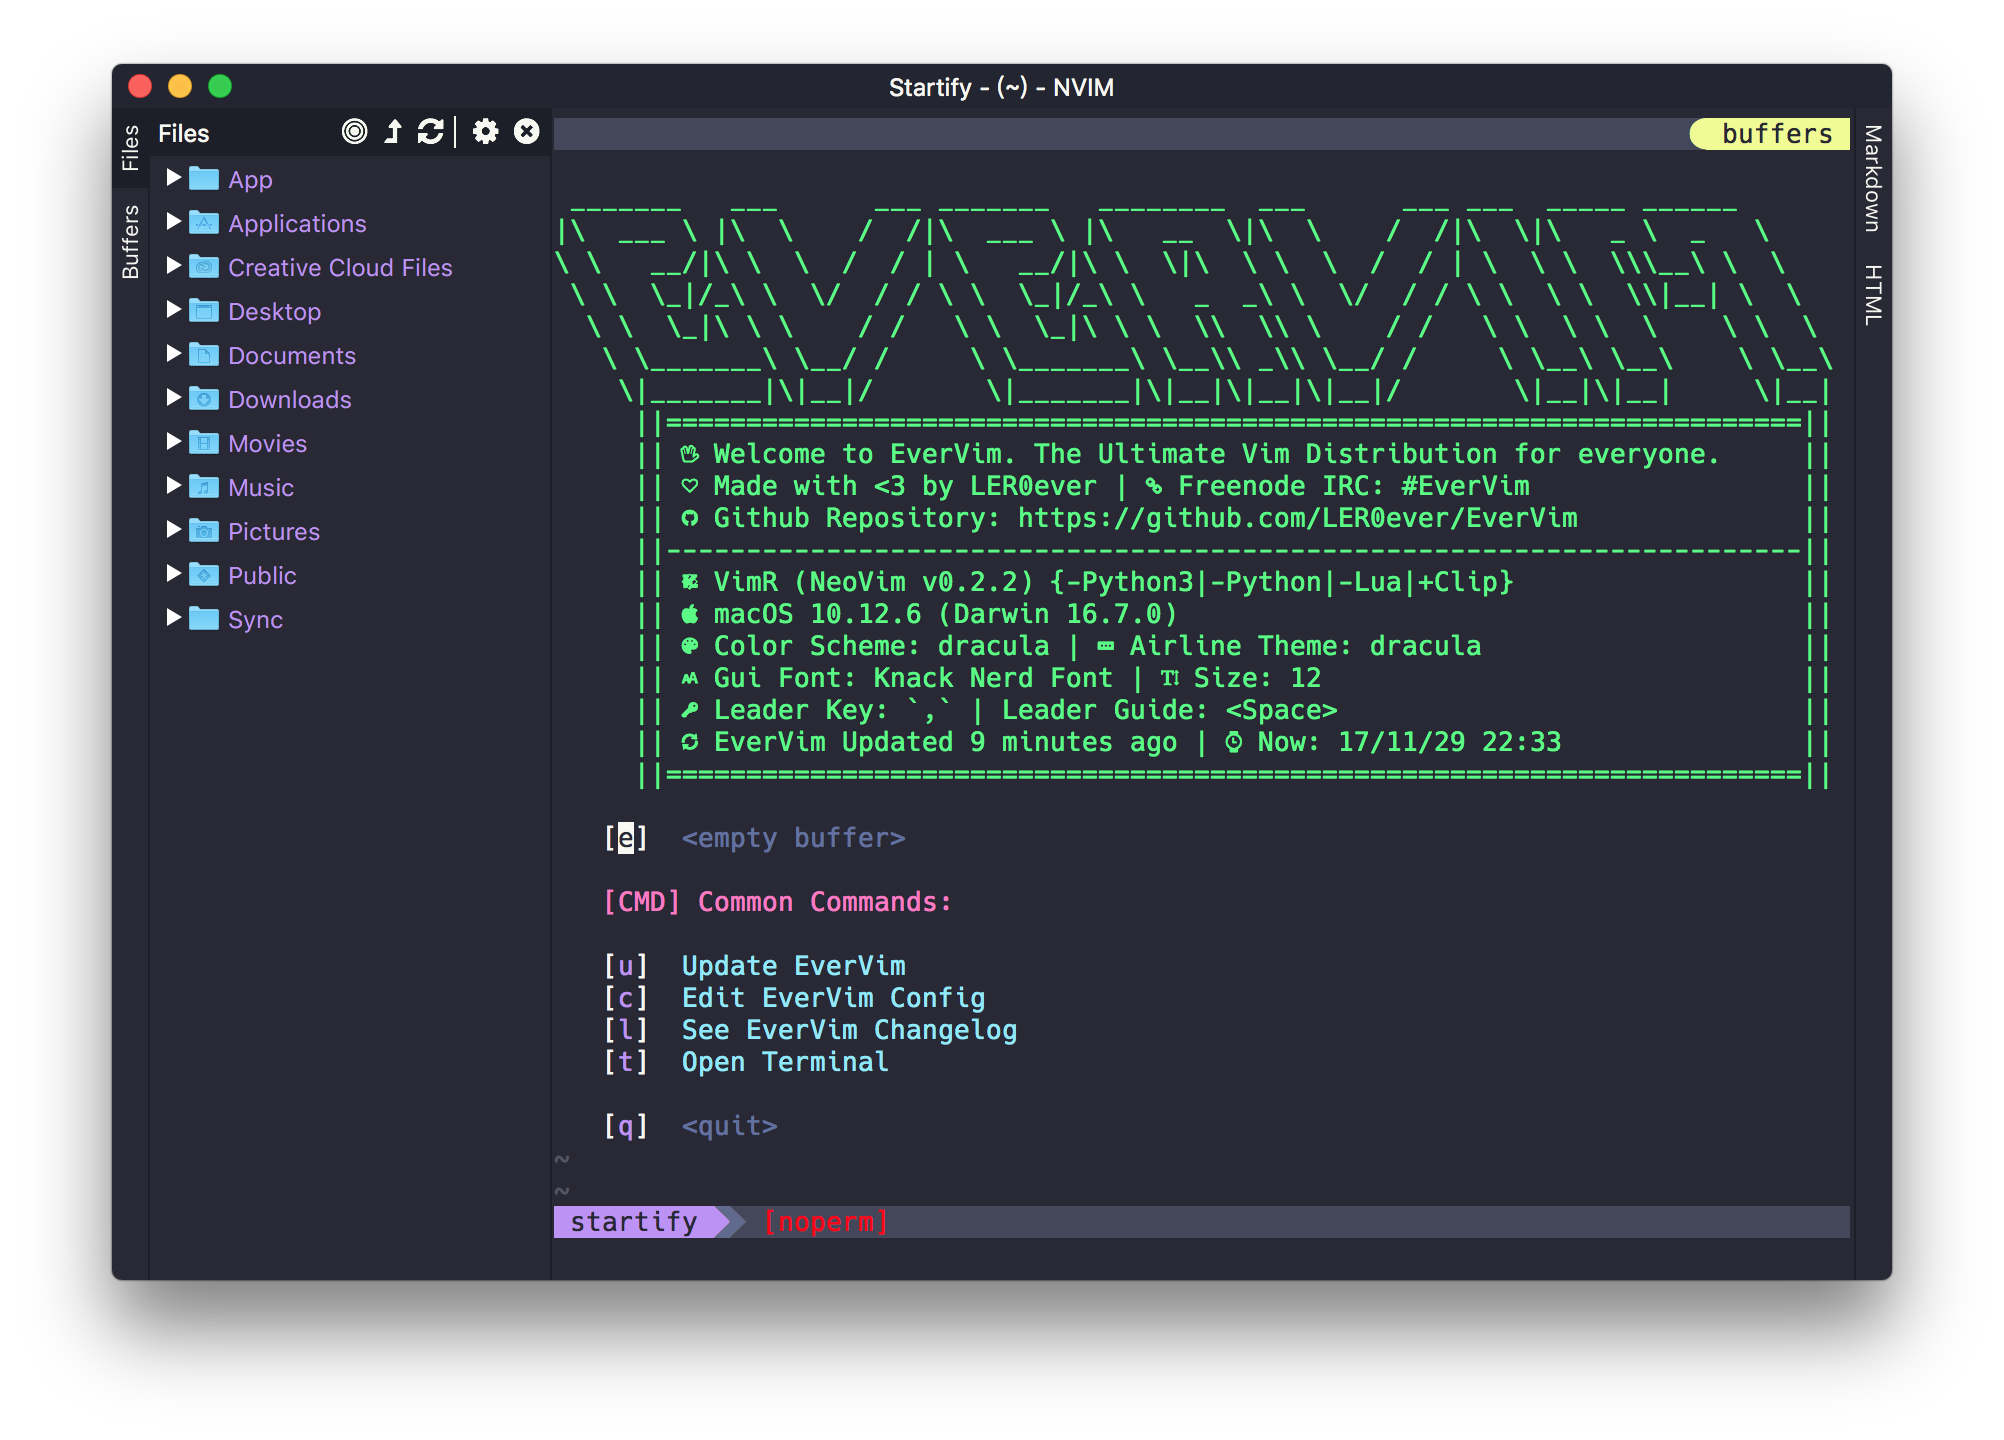Select the App folder icon

tap(204, 179)
